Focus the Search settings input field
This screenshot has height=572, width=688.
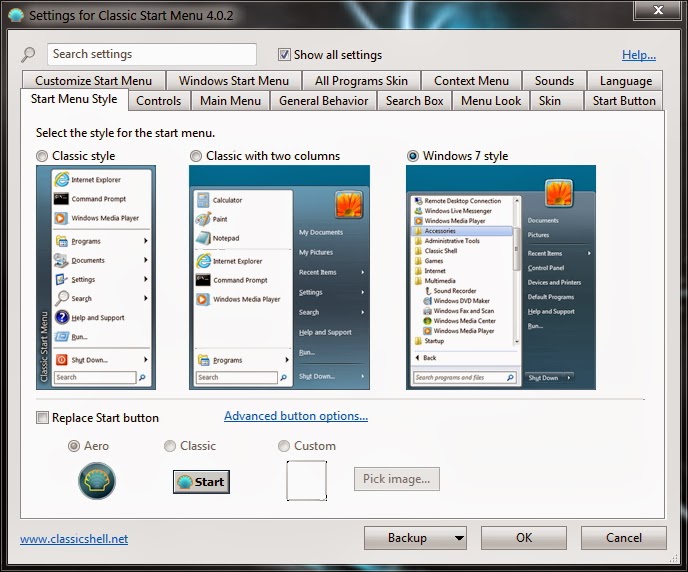point(152,54)
